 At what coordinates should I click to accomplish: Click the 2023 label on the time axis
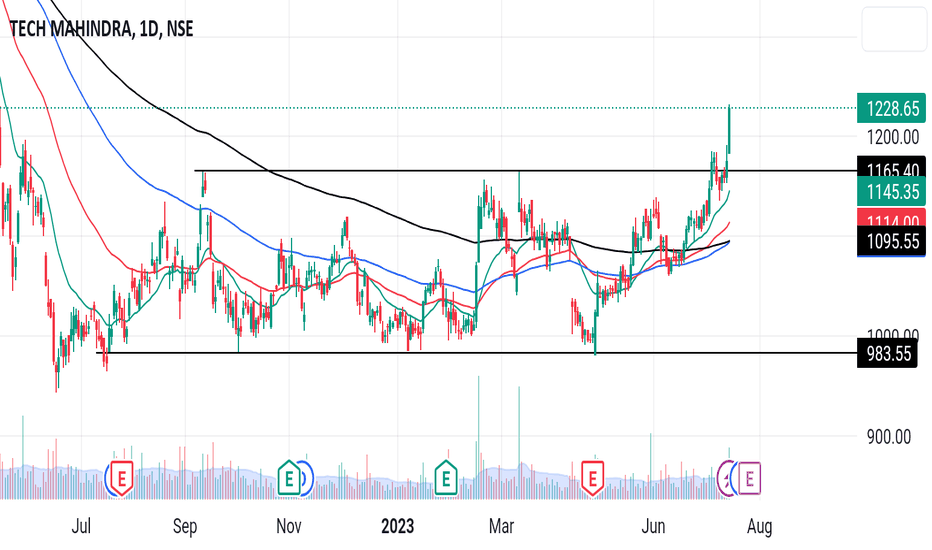(398, 526)
